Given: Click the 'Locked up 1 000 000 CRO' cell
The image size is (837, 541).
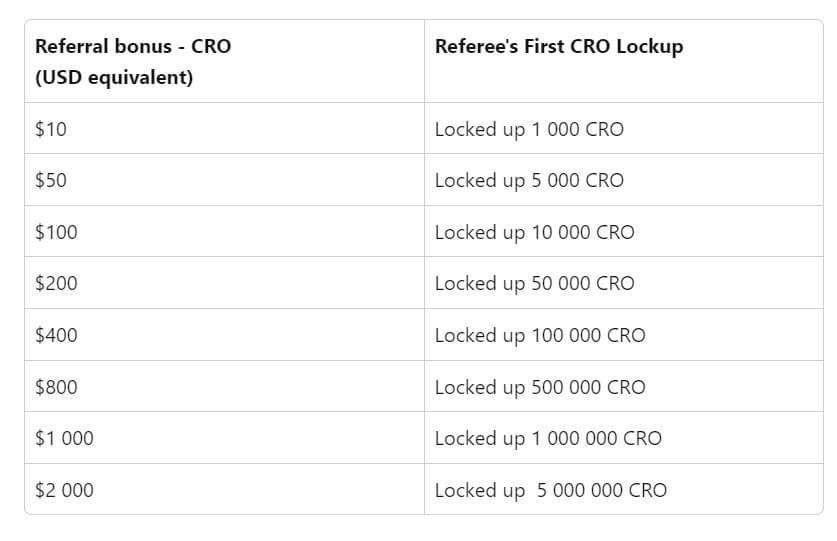Looking at the screenshot, I should 548,438.
